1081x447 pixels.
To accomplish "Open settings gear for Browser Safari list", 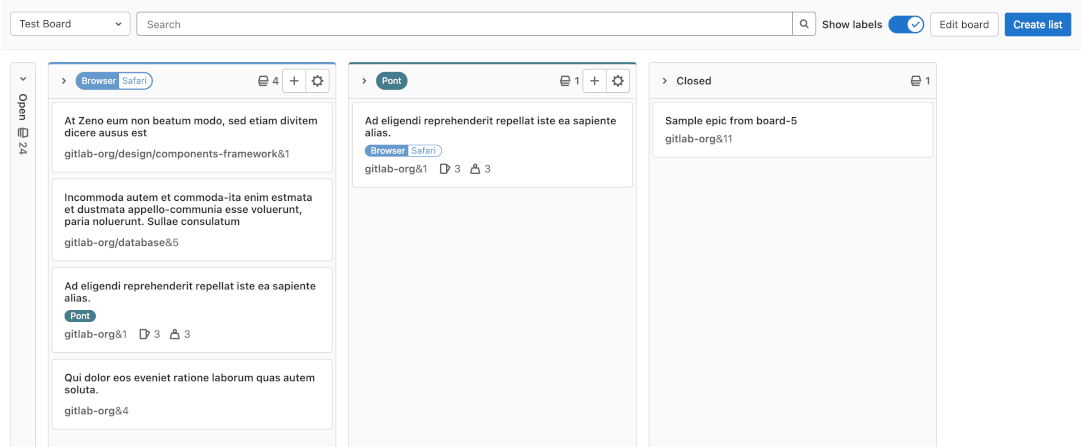I will coord(318,81).
